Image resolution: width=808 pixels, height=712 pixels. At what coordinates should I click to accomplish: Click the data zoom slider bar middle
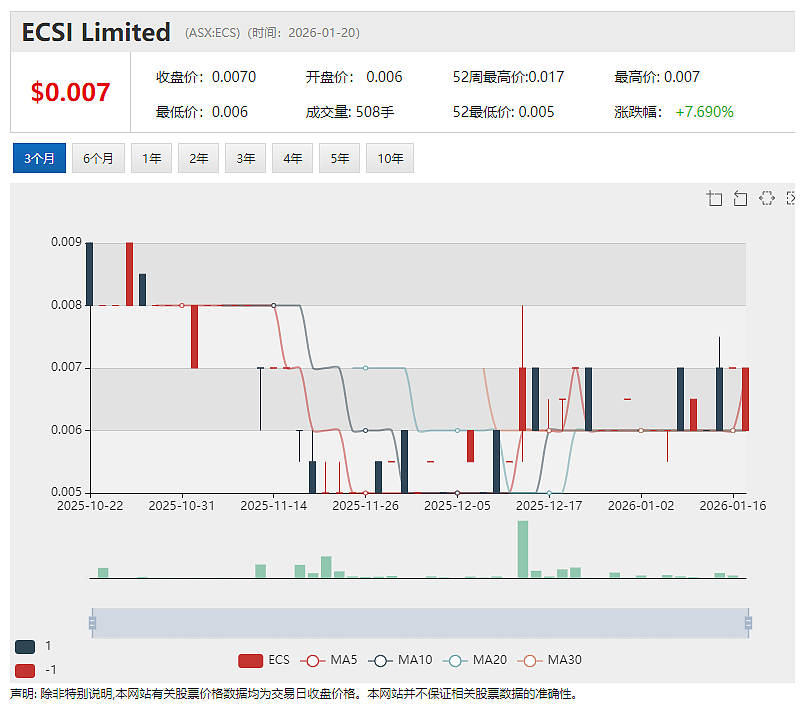tap(420, 623)
